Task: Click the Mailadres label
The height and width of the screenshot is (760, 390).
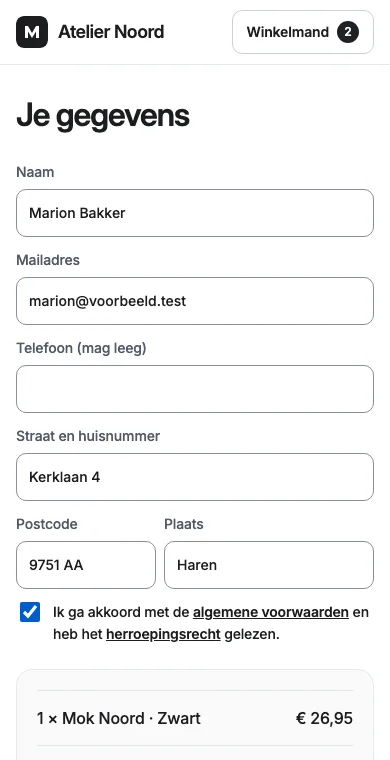Action: coord(48,260)
